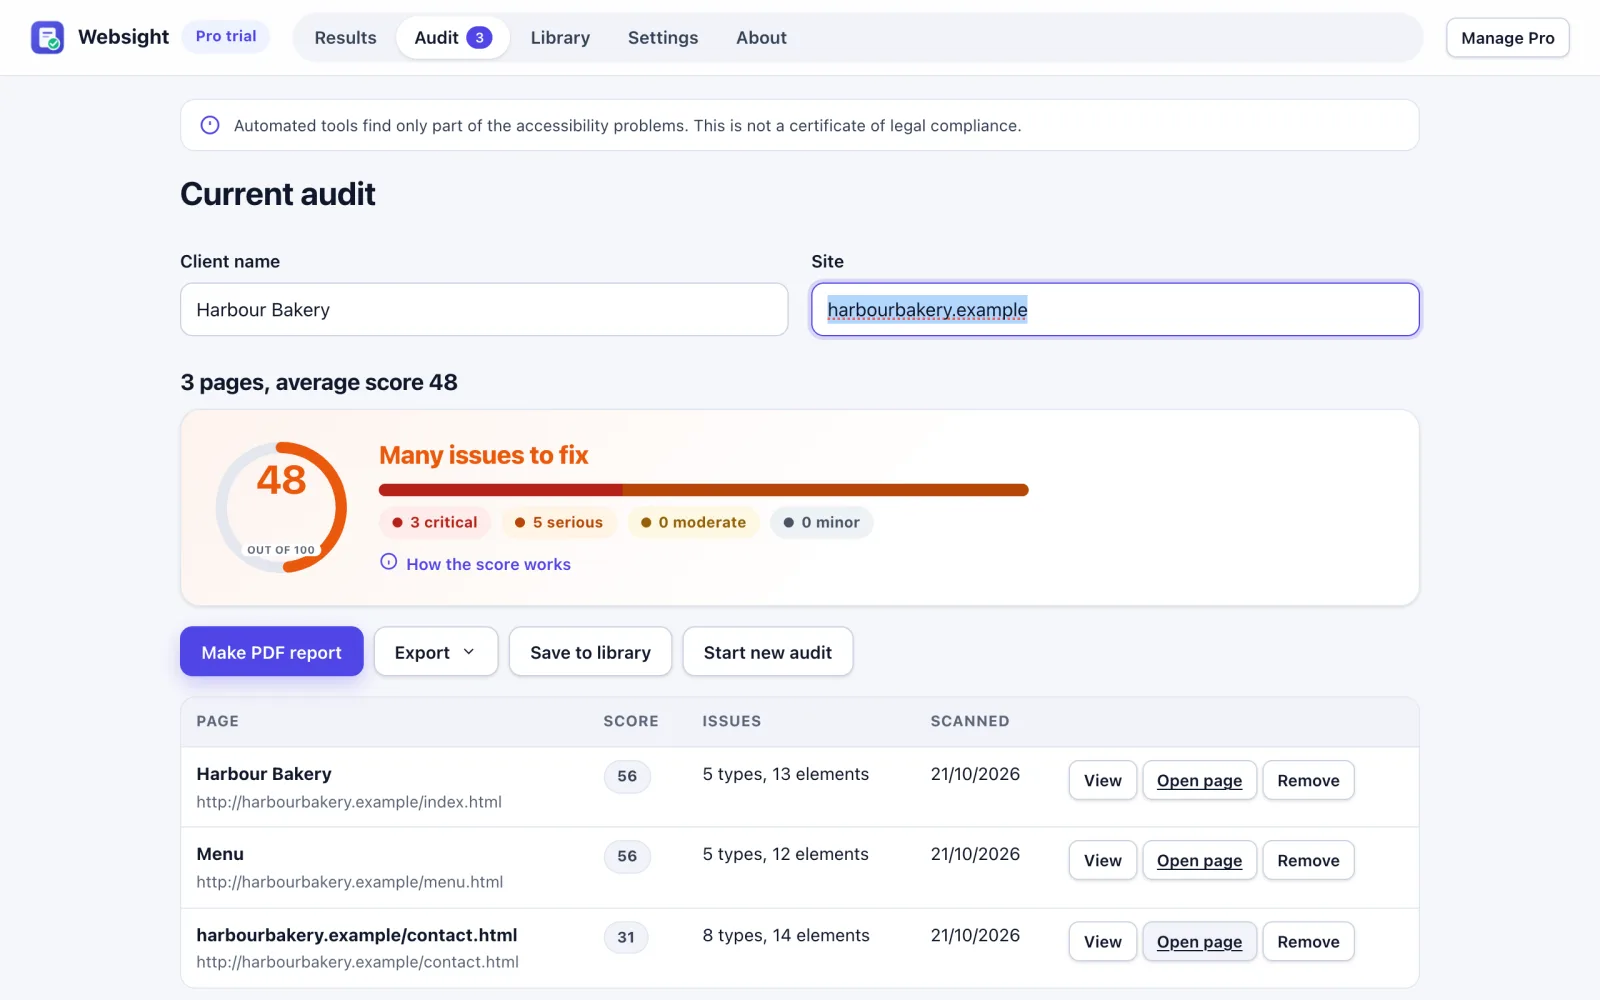Click the ISSUES column header
The height and width of the screenshot is (1000, 1600).
point(732,721)
